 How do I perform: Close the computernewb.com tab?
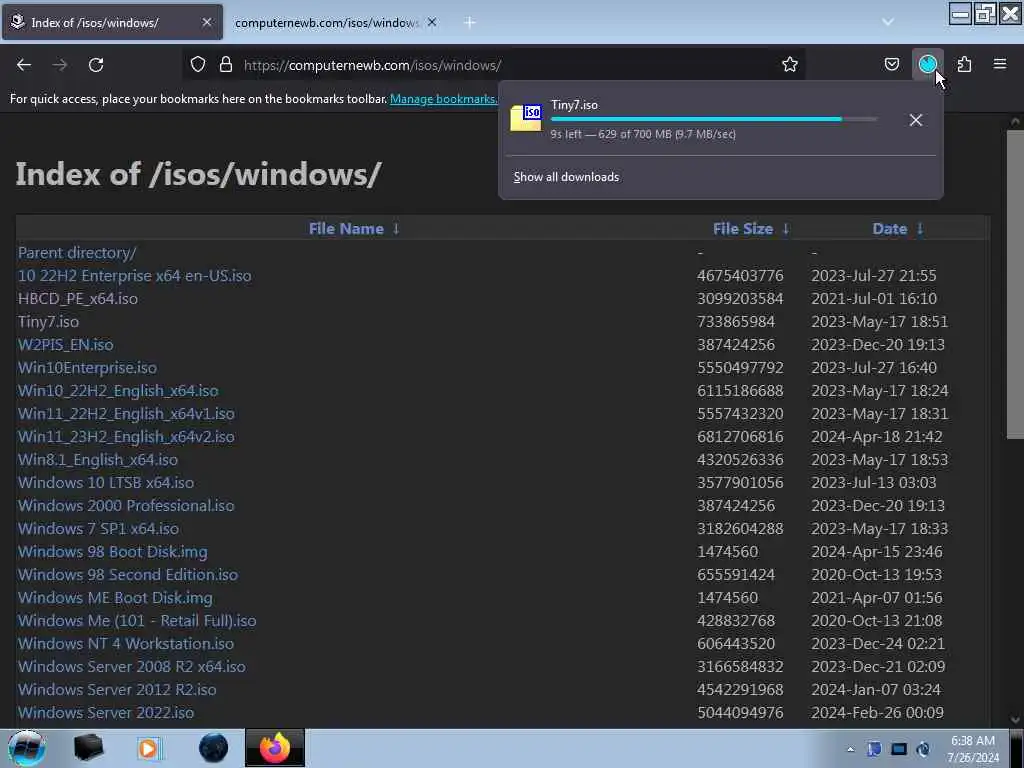432,22
